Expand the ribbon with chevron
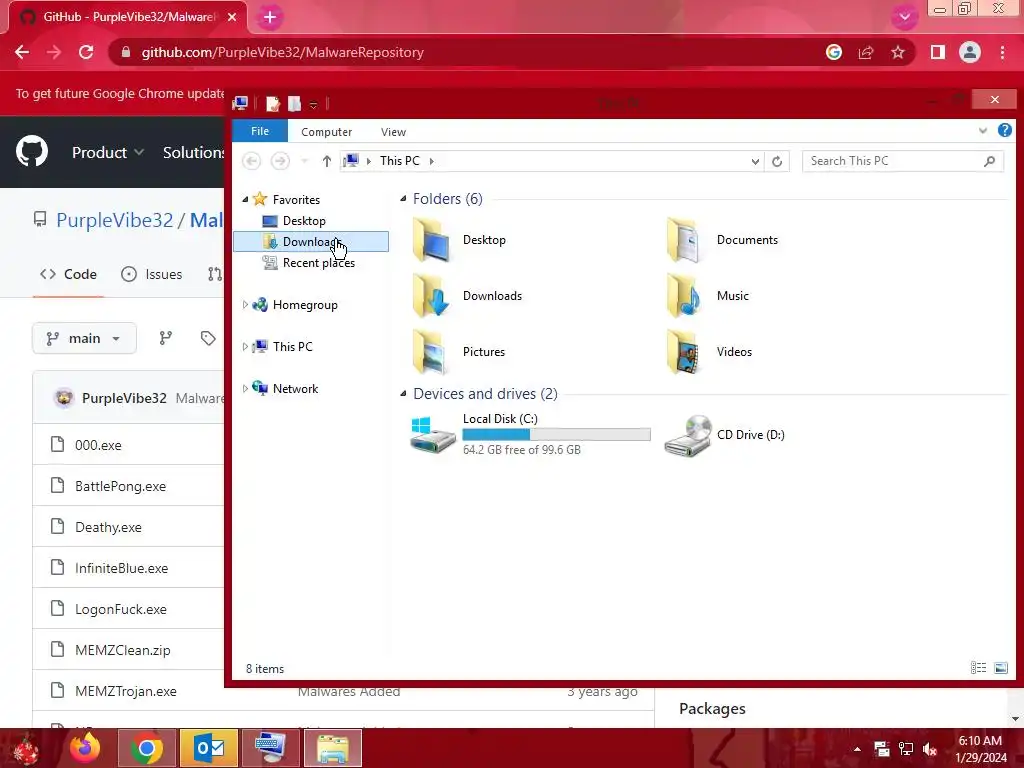Viewport: 1024px width, 768px height. point(982,131)
